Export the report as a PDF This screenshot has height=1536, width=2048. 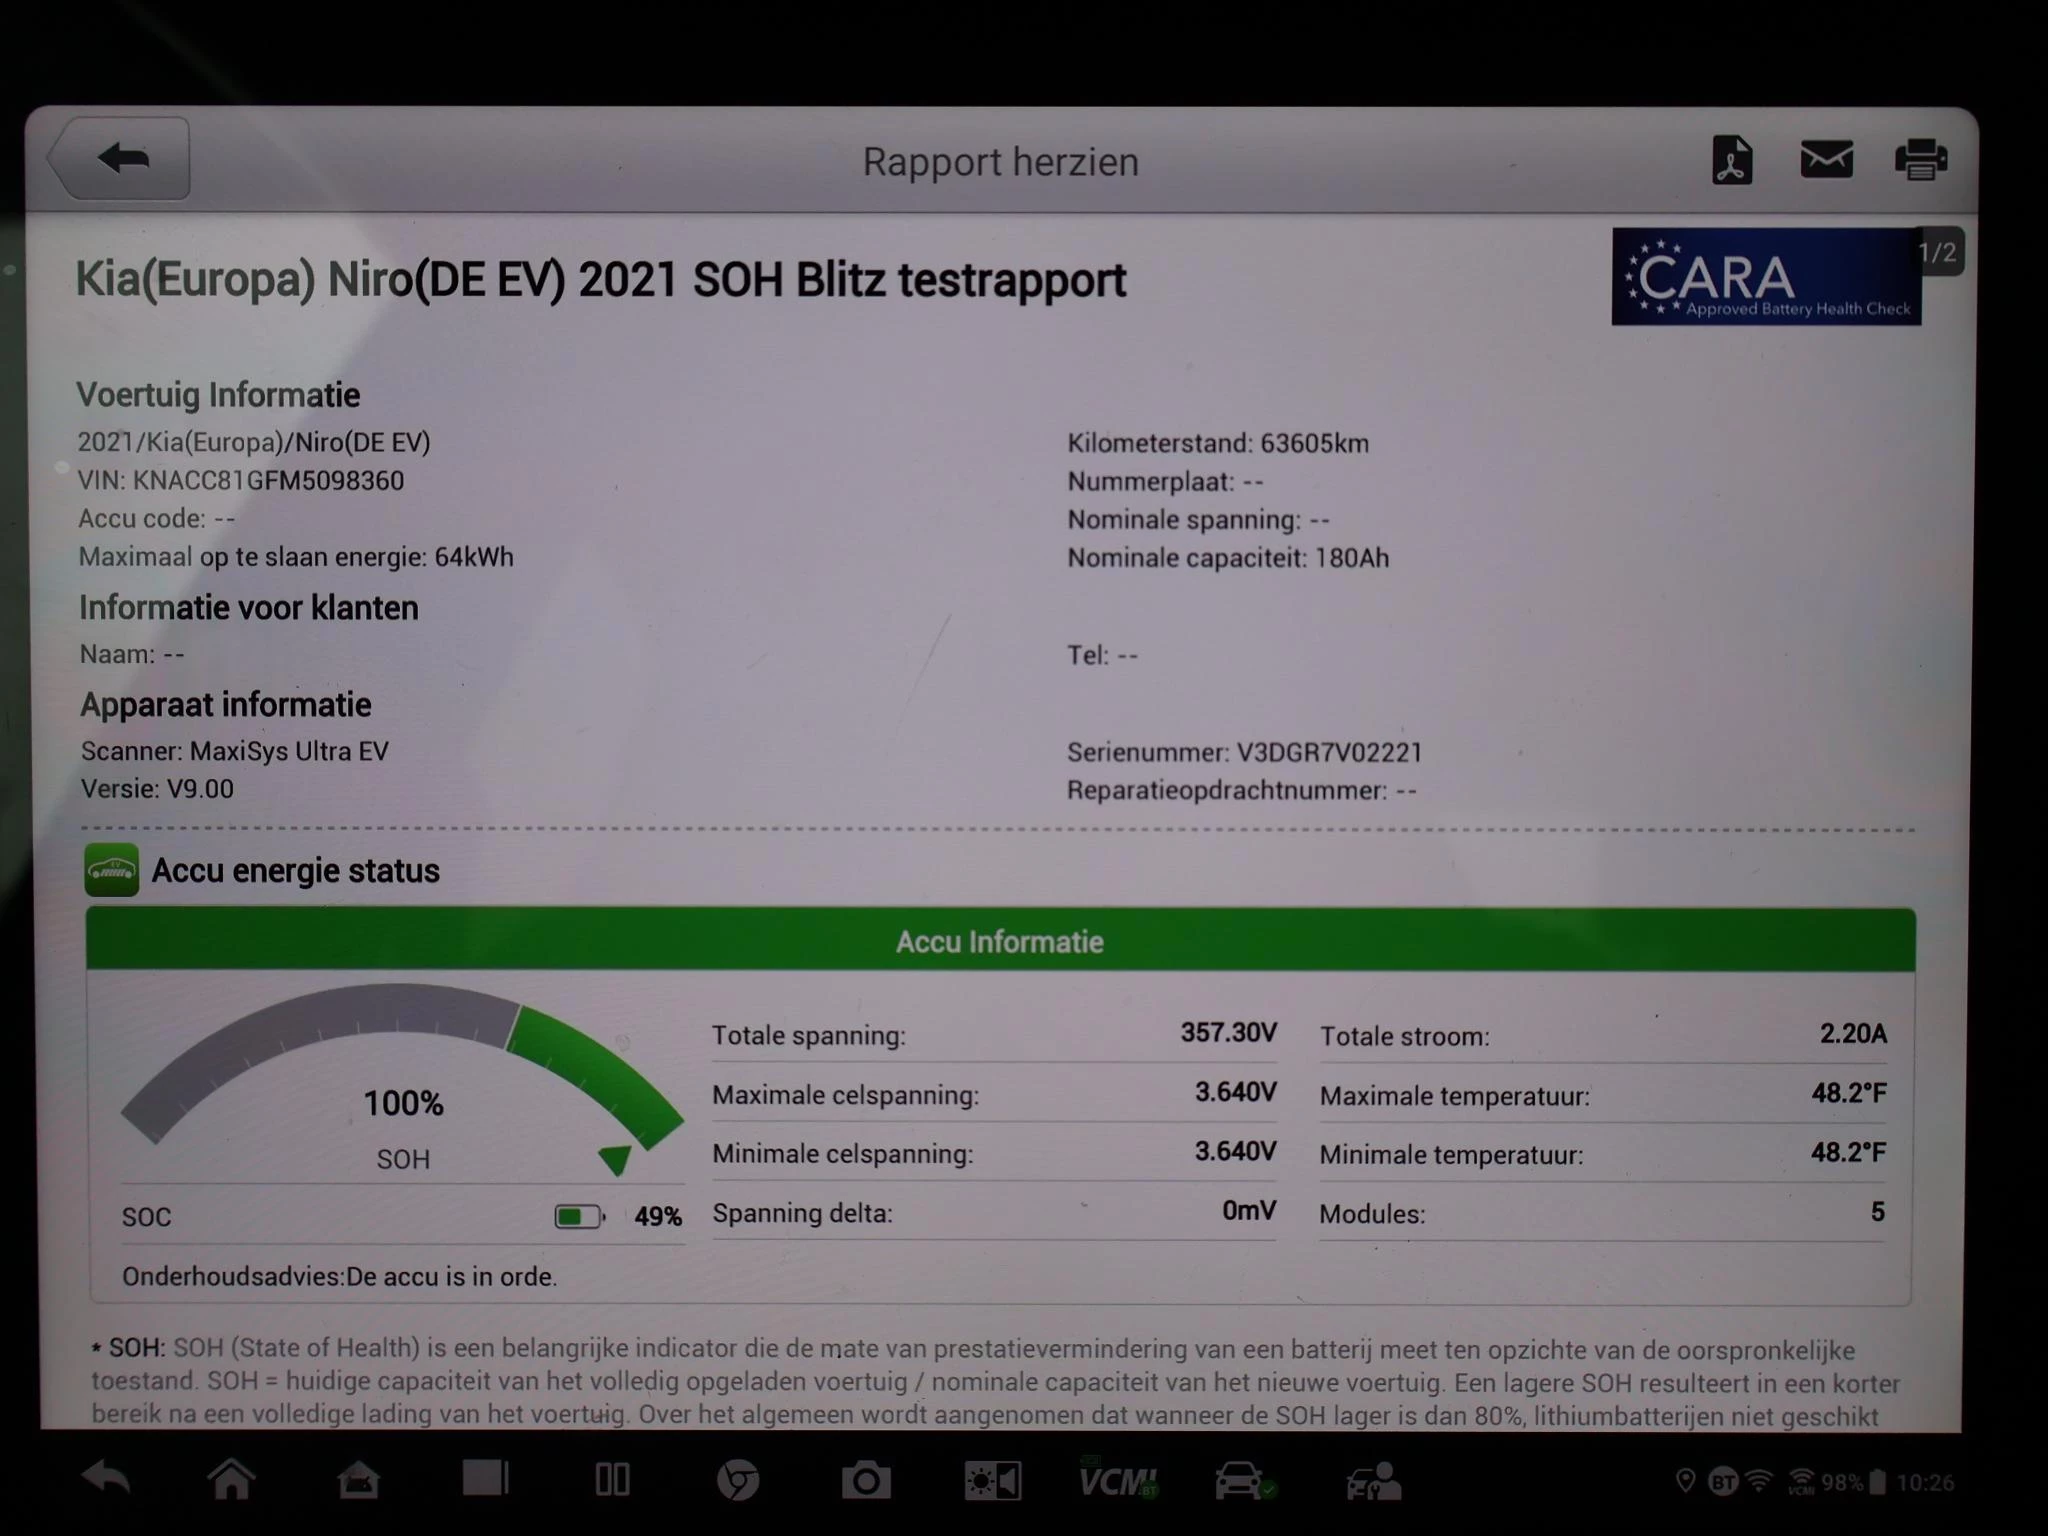click(1733, 160)
